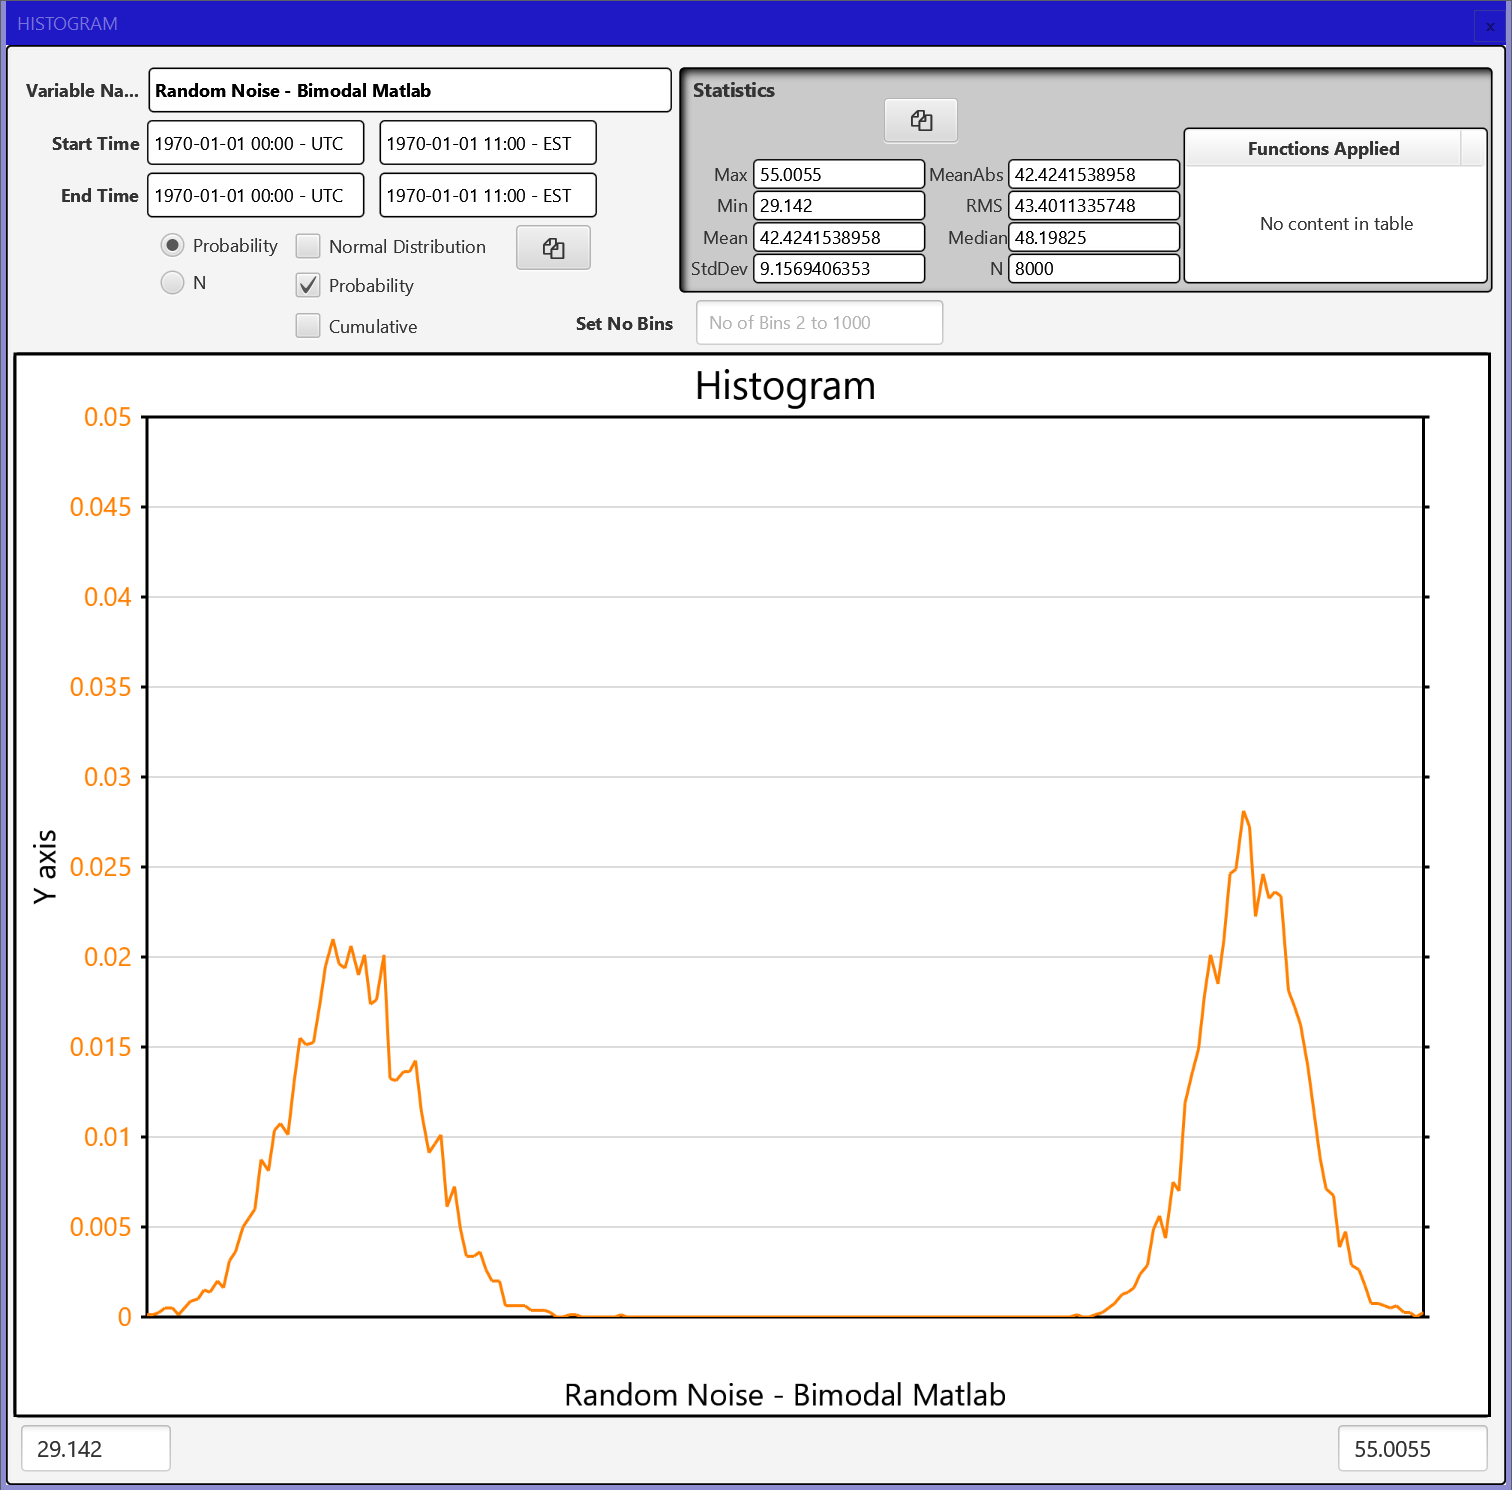Enable the Cumulative checkbox
Screen dimensions: 1512x1490
click(x=308, y=325)
